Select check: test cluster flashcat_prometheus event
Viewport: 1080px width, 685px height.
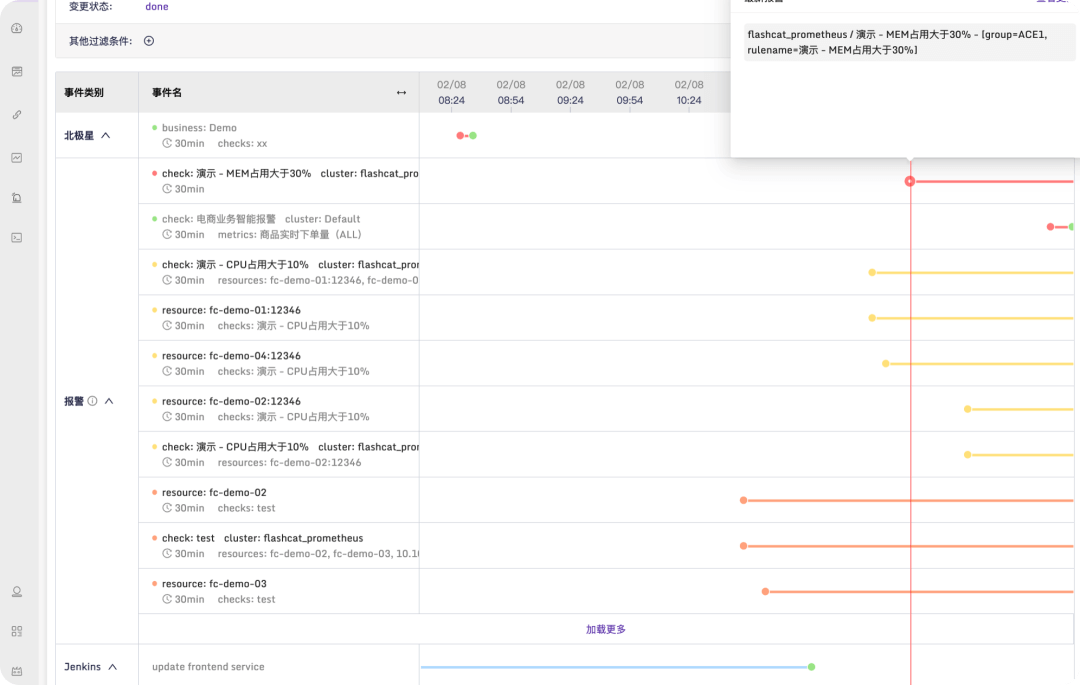279,545
